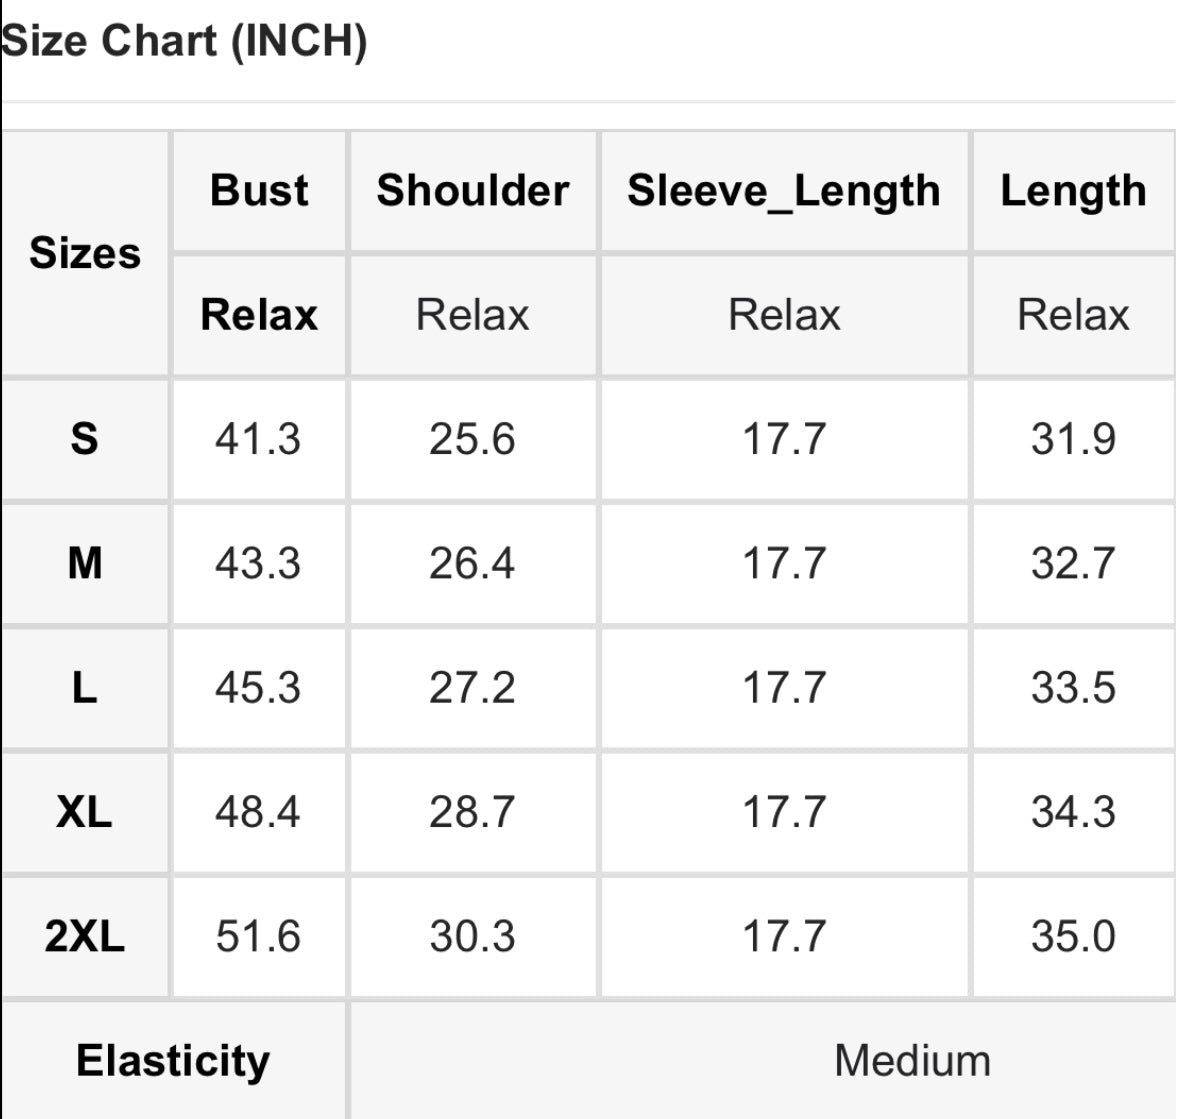1178x1119 pixels.
Task: Click the Shoulder column header
Action: click(x=473, y=190)
